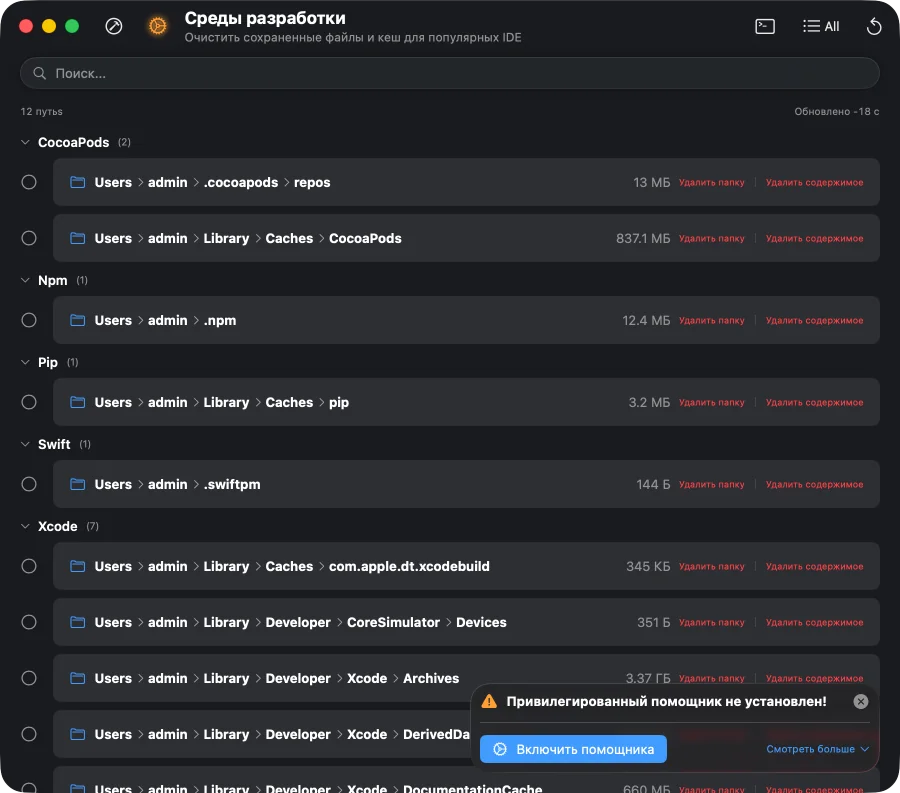Click the CocoaPods breadcrumb in Caches path

[365, 238]
